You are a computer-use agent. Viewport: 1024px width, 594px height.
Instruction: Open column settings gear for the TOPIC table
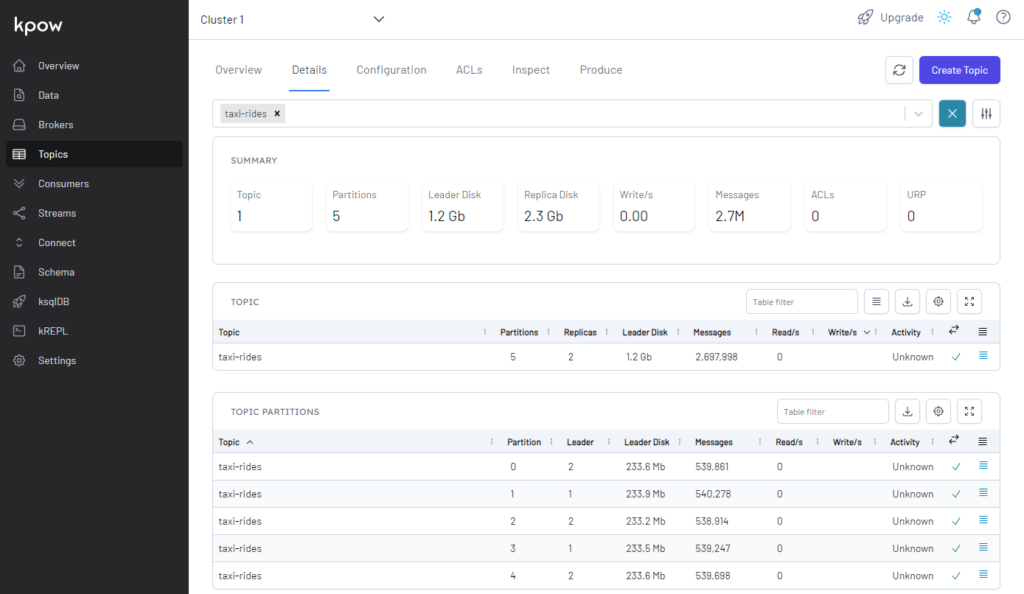(x=937, y=301)
